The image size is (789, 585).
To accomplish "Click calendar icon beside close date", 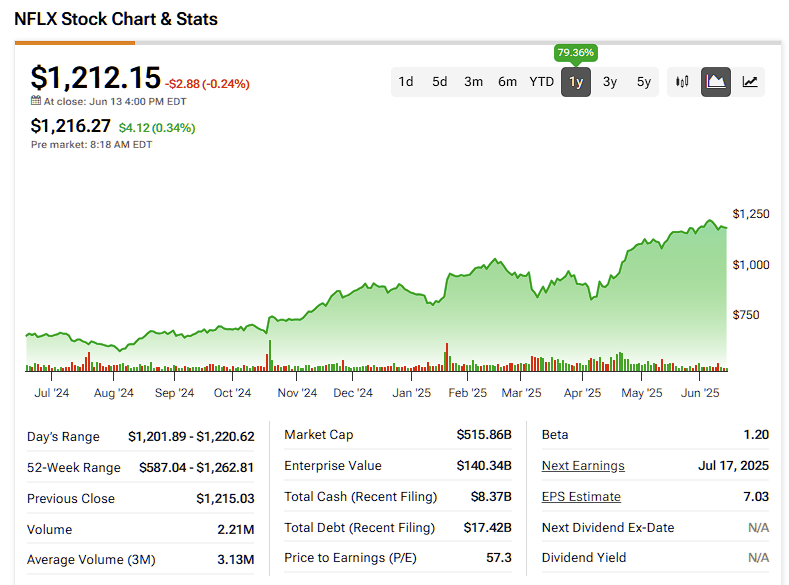I will (x=36, y=101).
